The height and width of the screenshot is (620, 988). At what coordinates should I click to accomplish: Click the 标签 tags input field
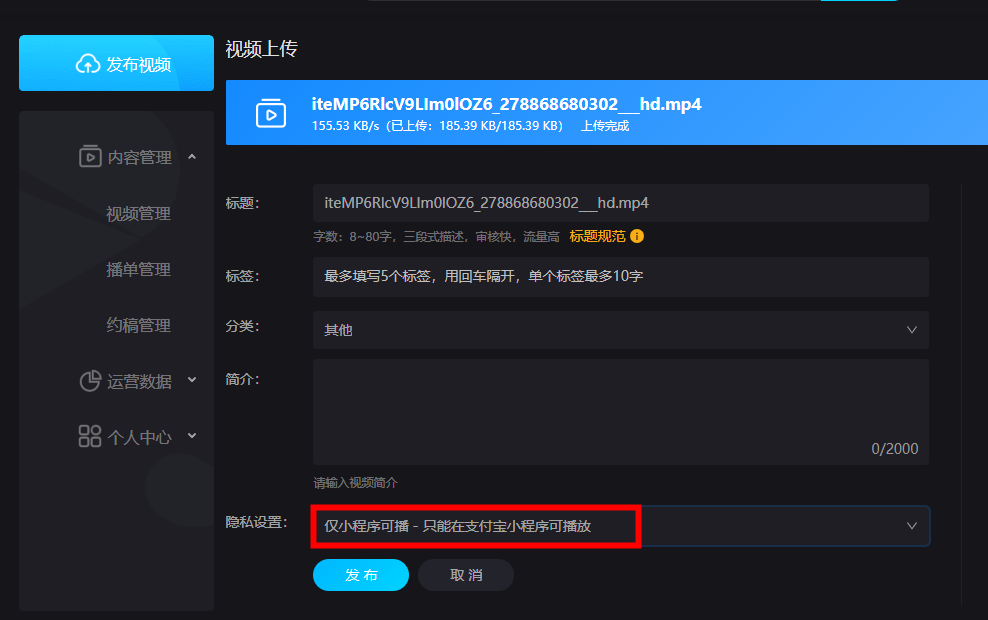coord(621,277)
